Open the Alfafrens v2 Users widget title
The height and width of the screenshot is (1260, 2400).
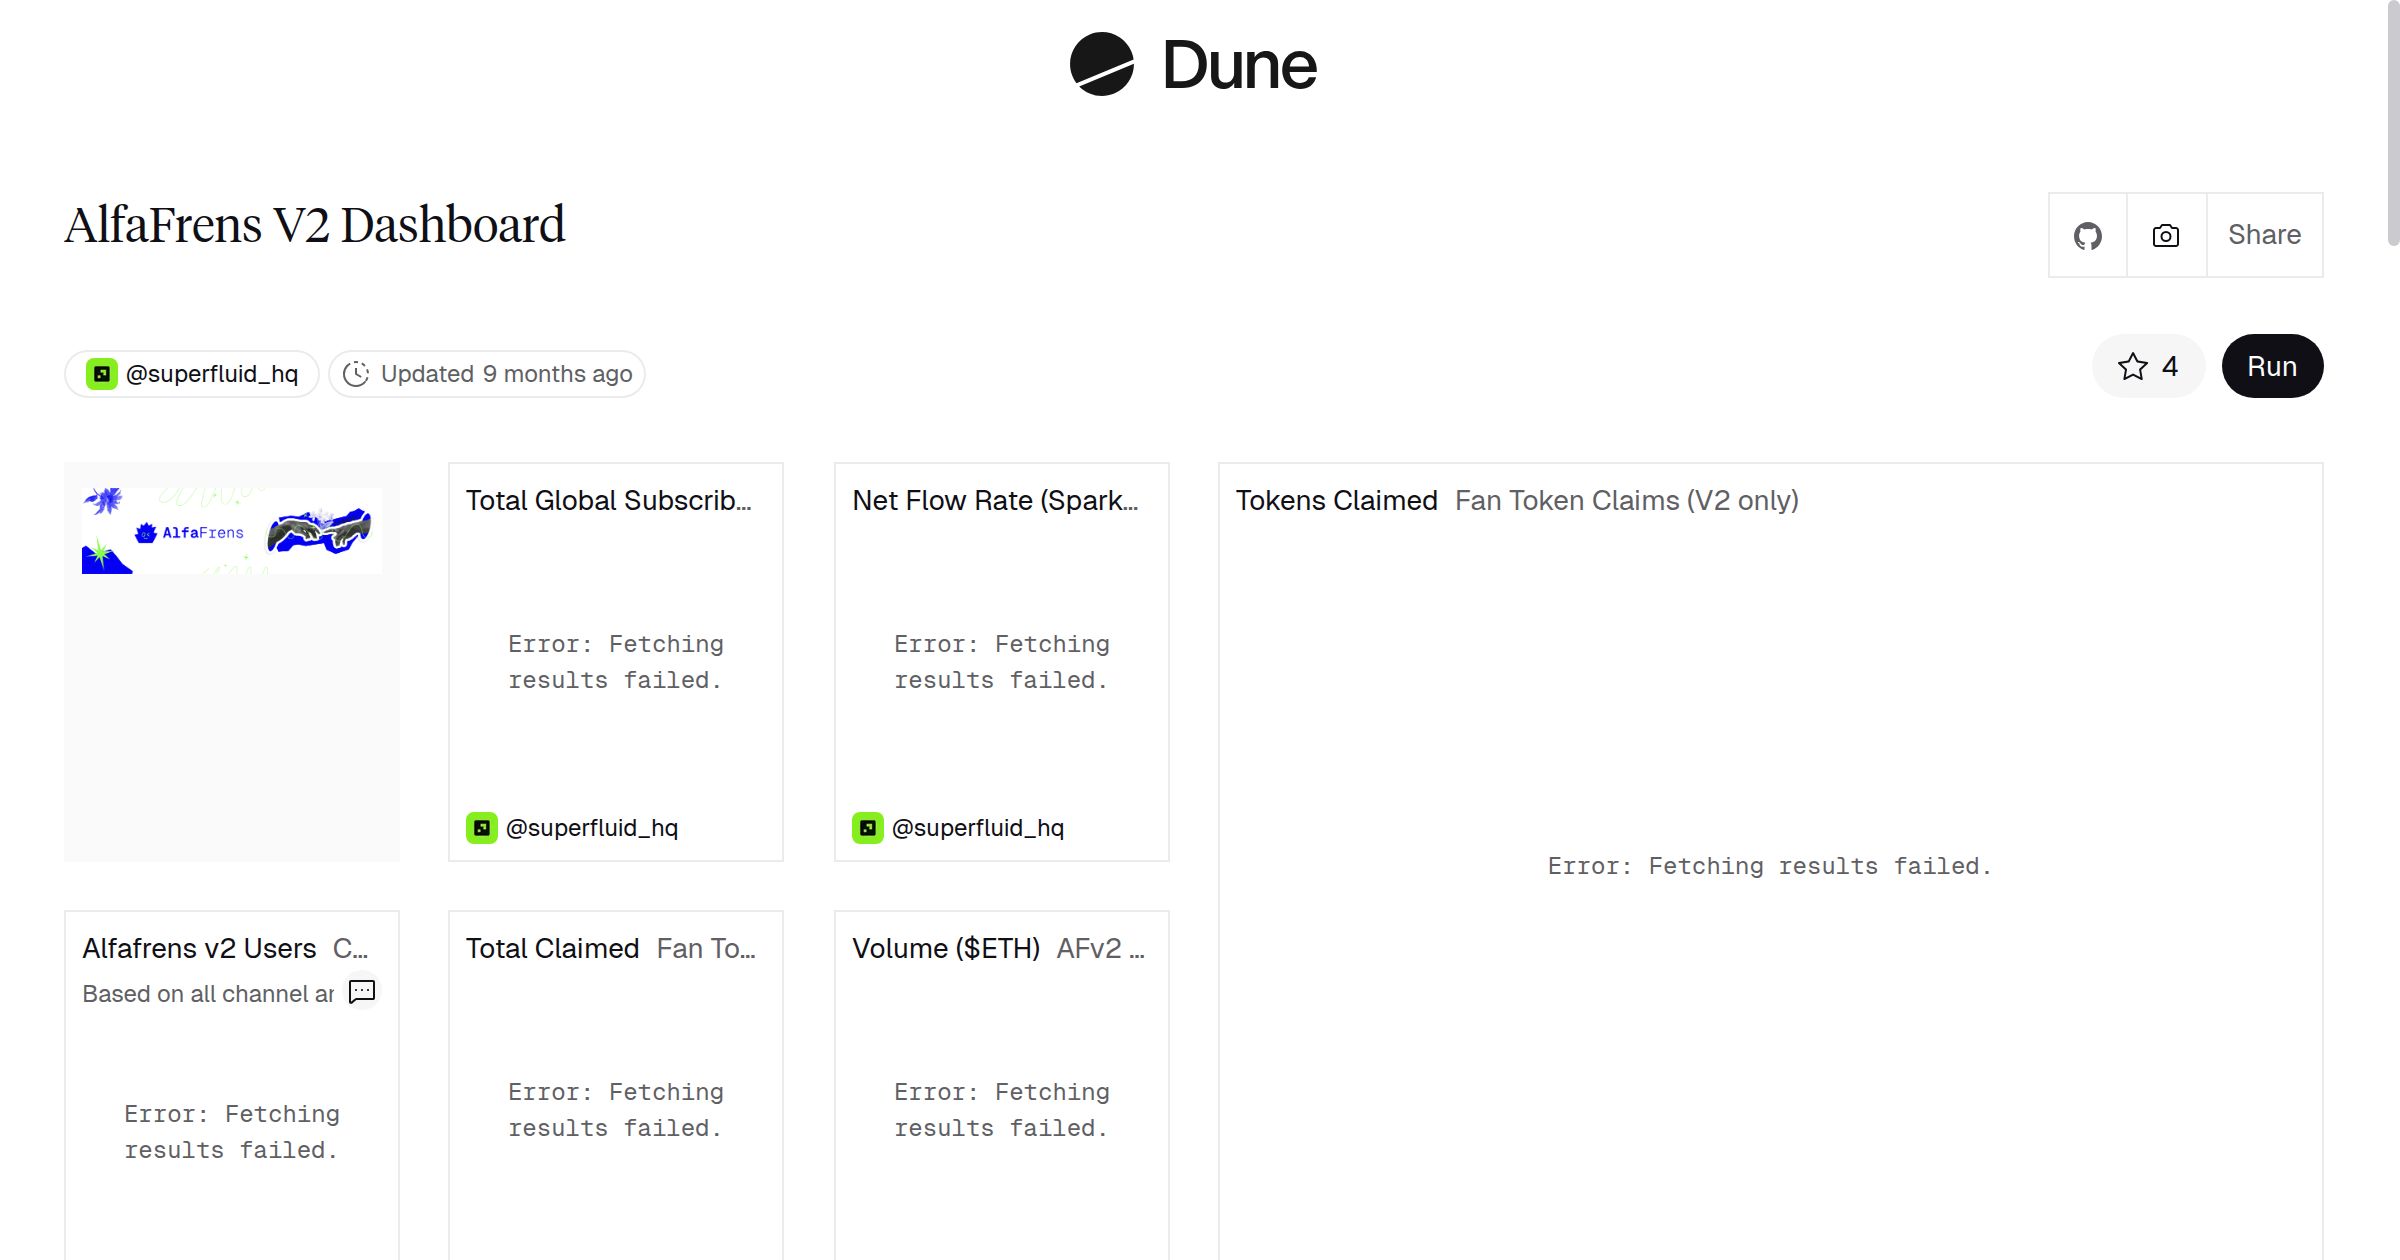point(199,949)
